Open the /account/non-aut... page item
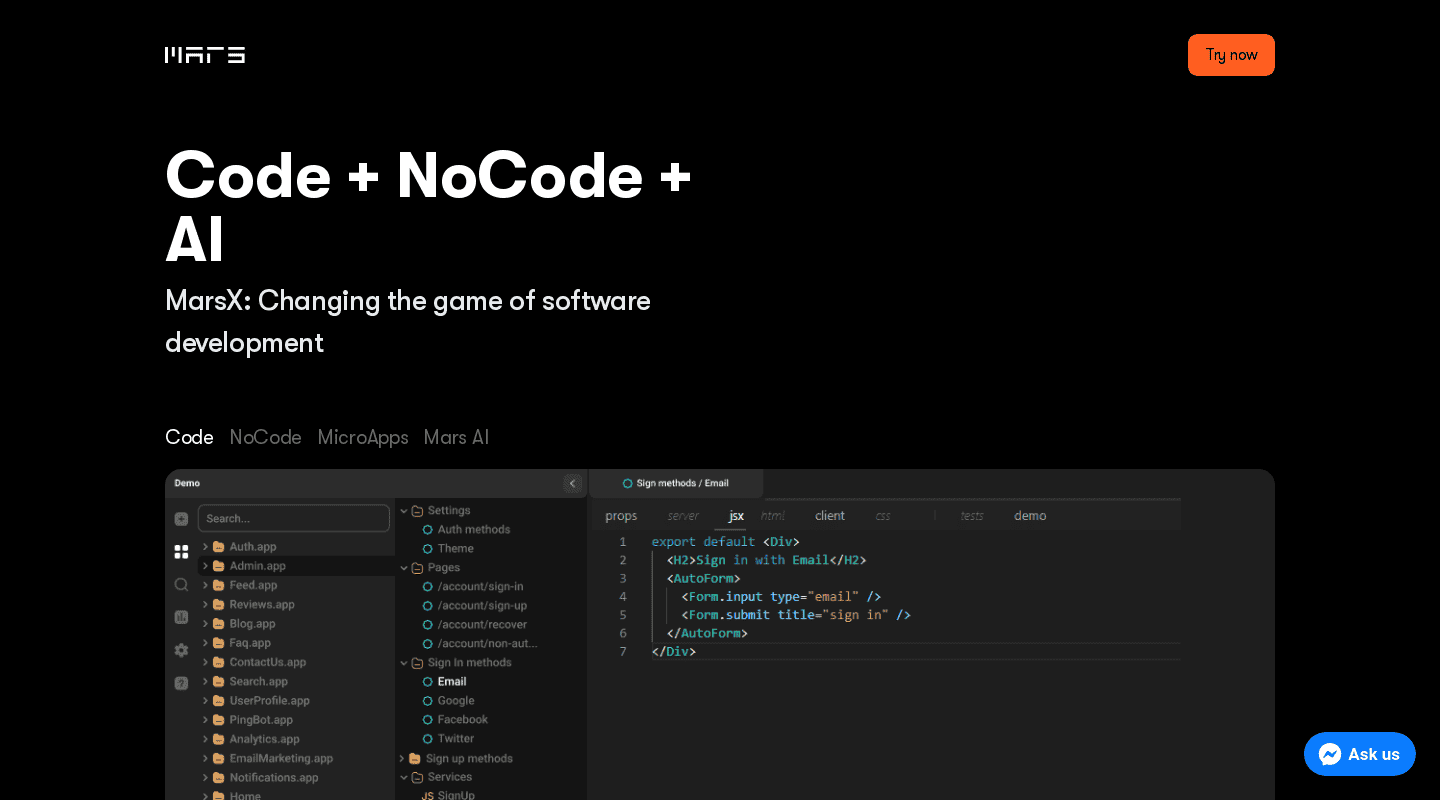This screenshot has height=800, width=1440. (487, 643)
